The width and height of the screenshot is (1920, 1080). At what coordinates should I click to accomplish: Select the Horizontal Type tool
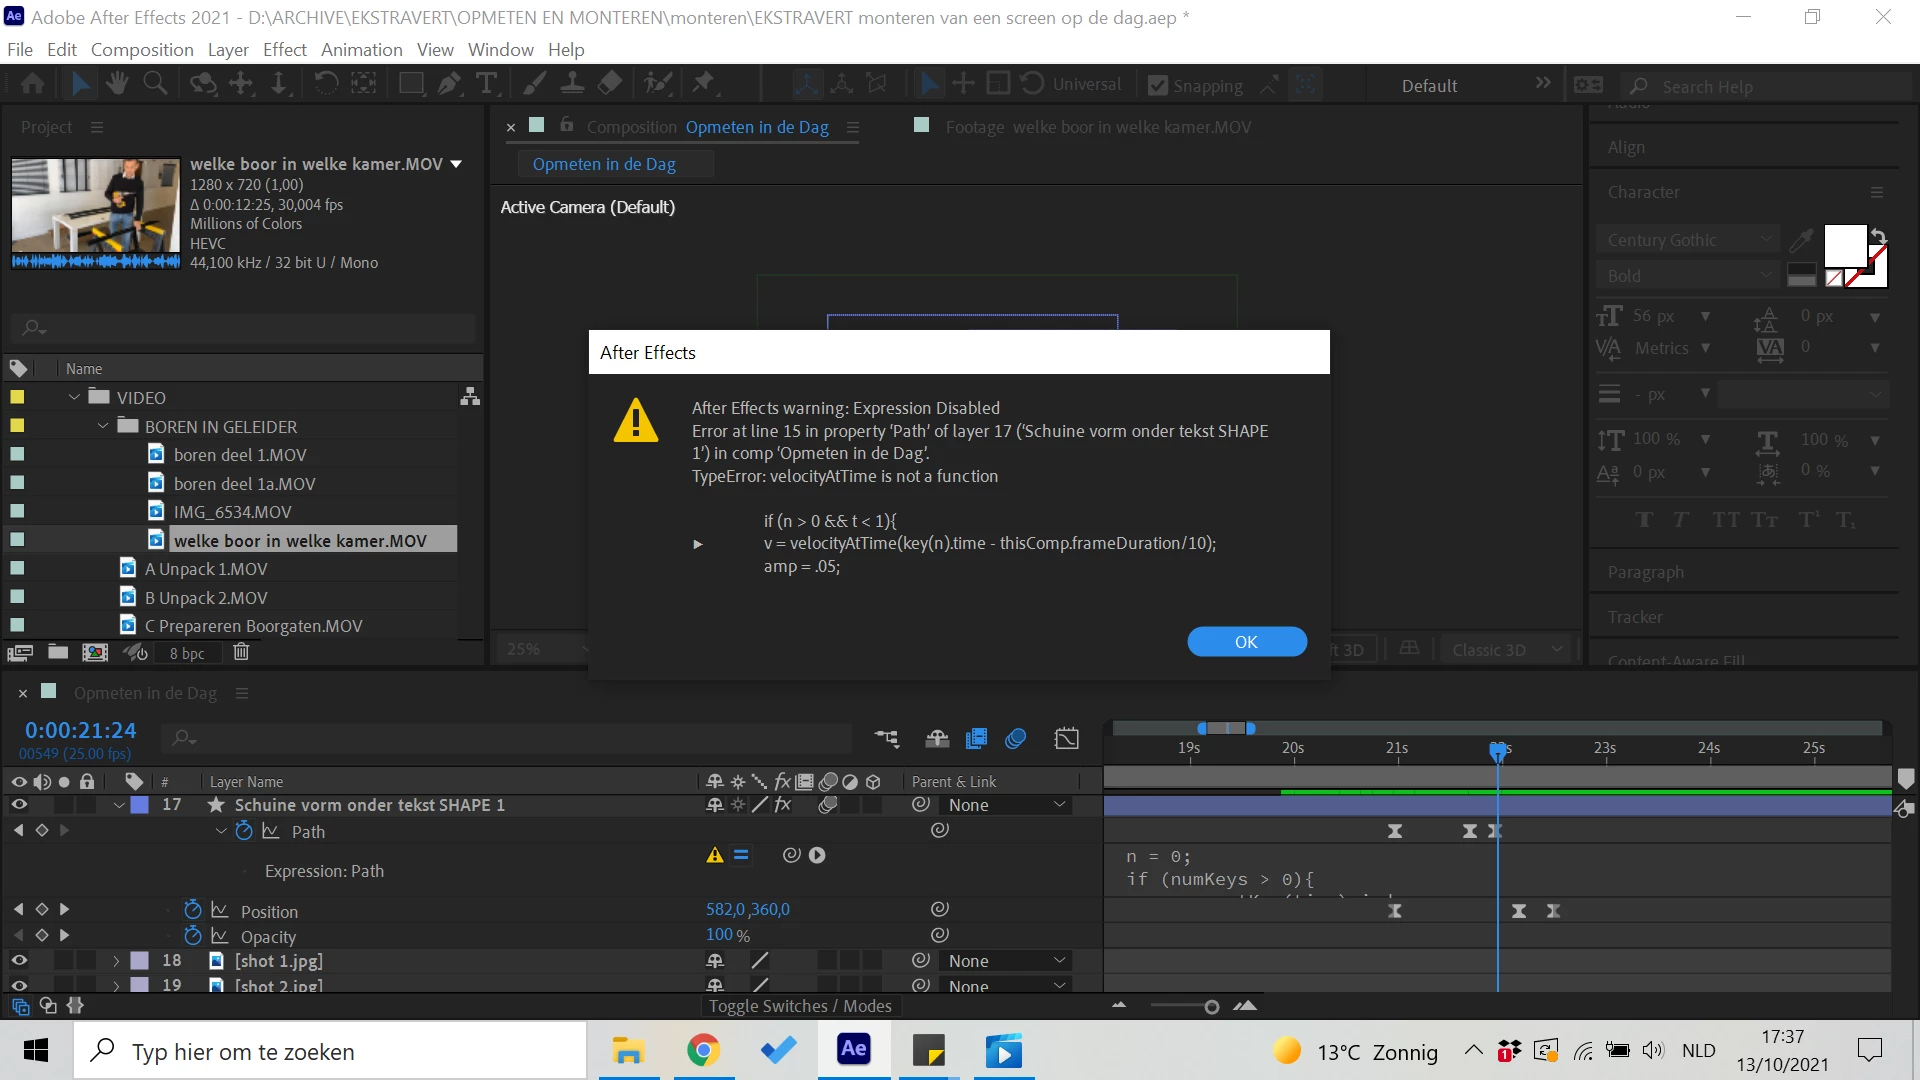pyautogui.click(x=487, y=84)
